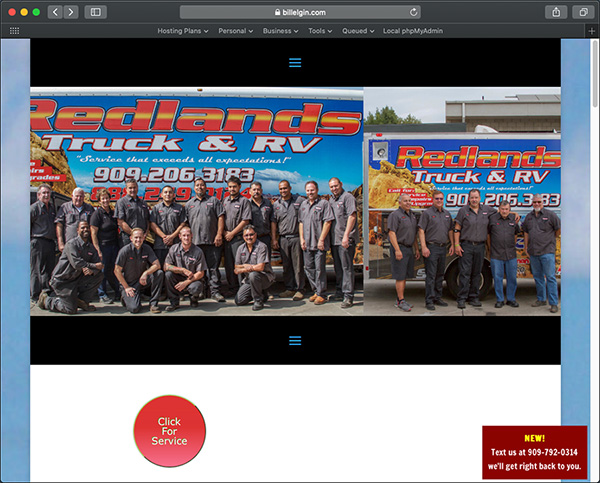The height and width of the screenshot is (483, 600).
Task: Click the red close window button
Action: click(12, 12)
